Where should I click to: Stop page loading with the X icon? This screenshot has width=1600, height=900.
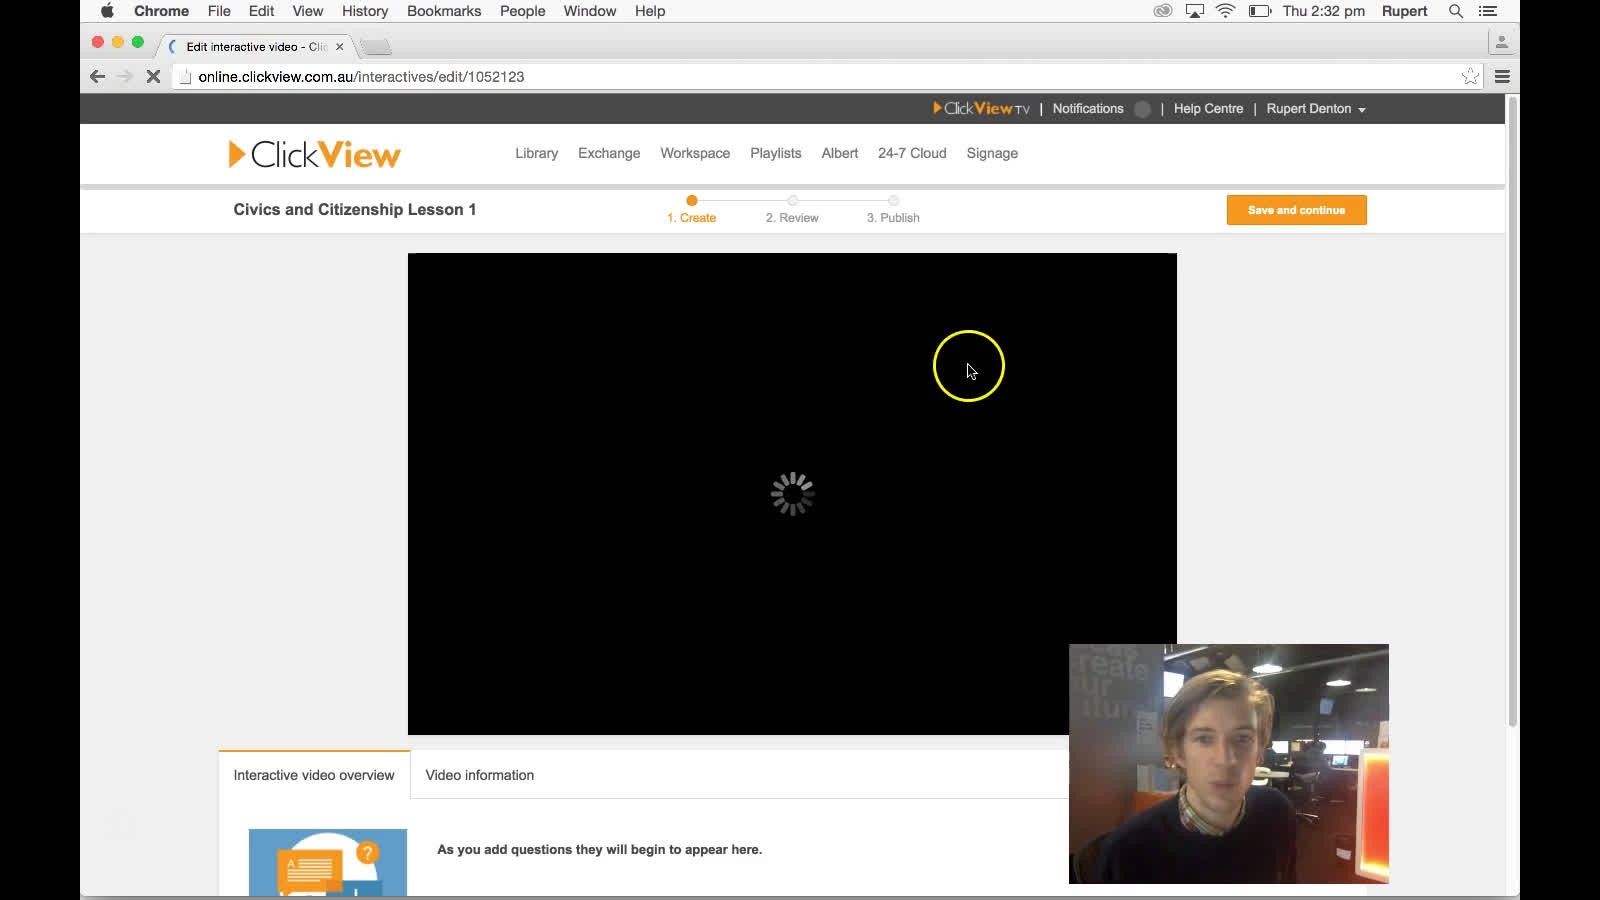click(x=153, y=76)
